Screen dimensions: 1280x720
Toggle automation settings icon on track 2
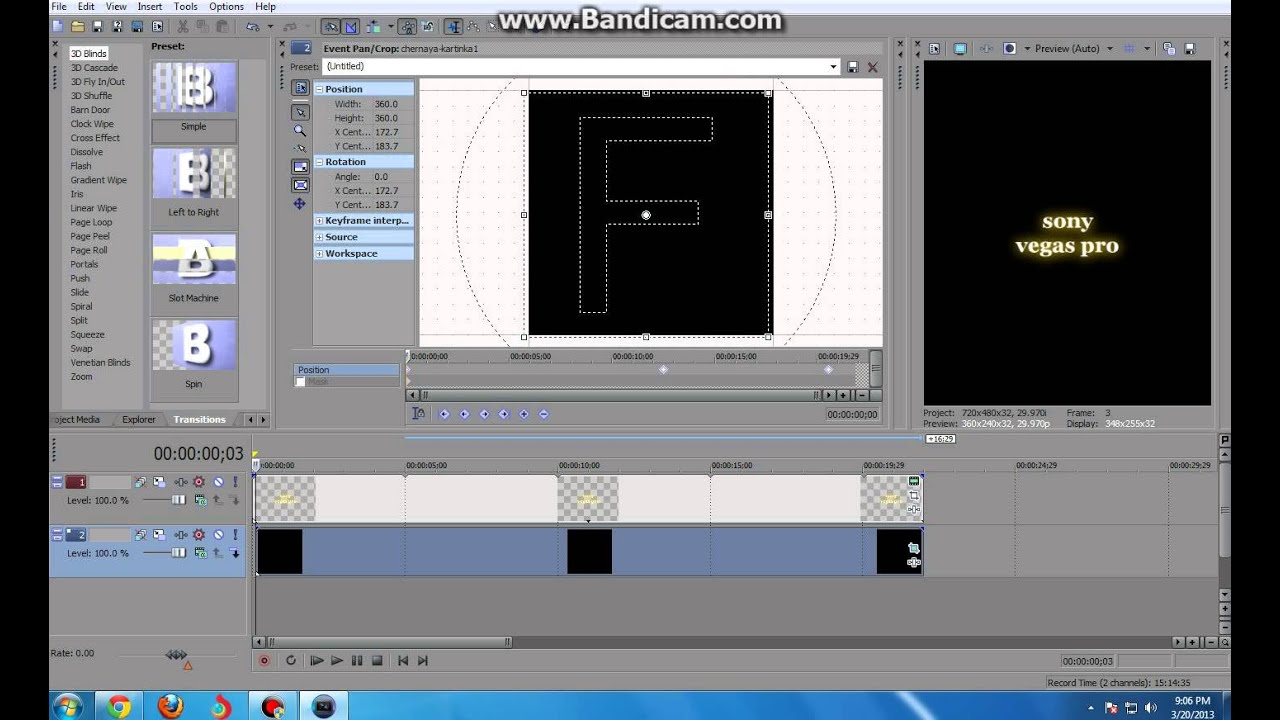pyautogui.click(x=199, y=535)
